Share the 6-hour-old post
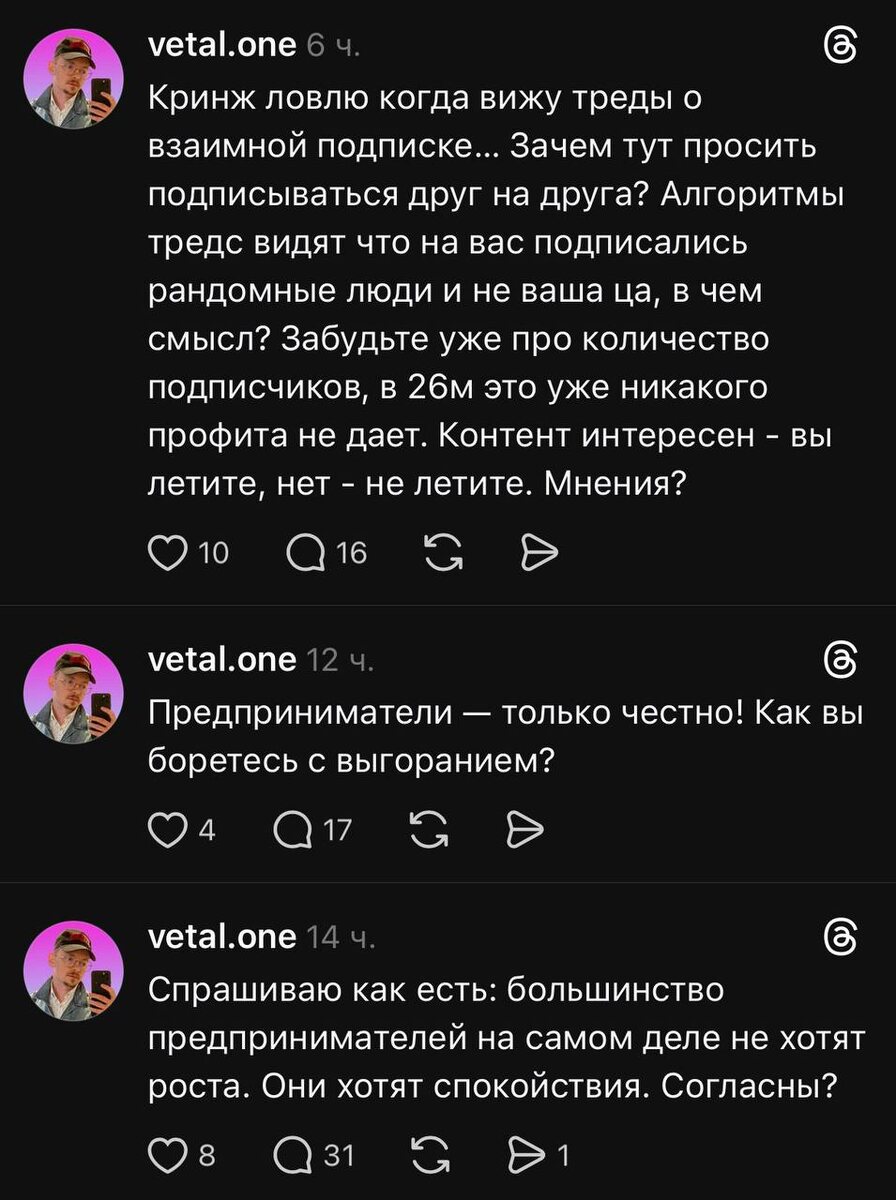Screen dimensions: 896x1200 (x=538, y=551)
